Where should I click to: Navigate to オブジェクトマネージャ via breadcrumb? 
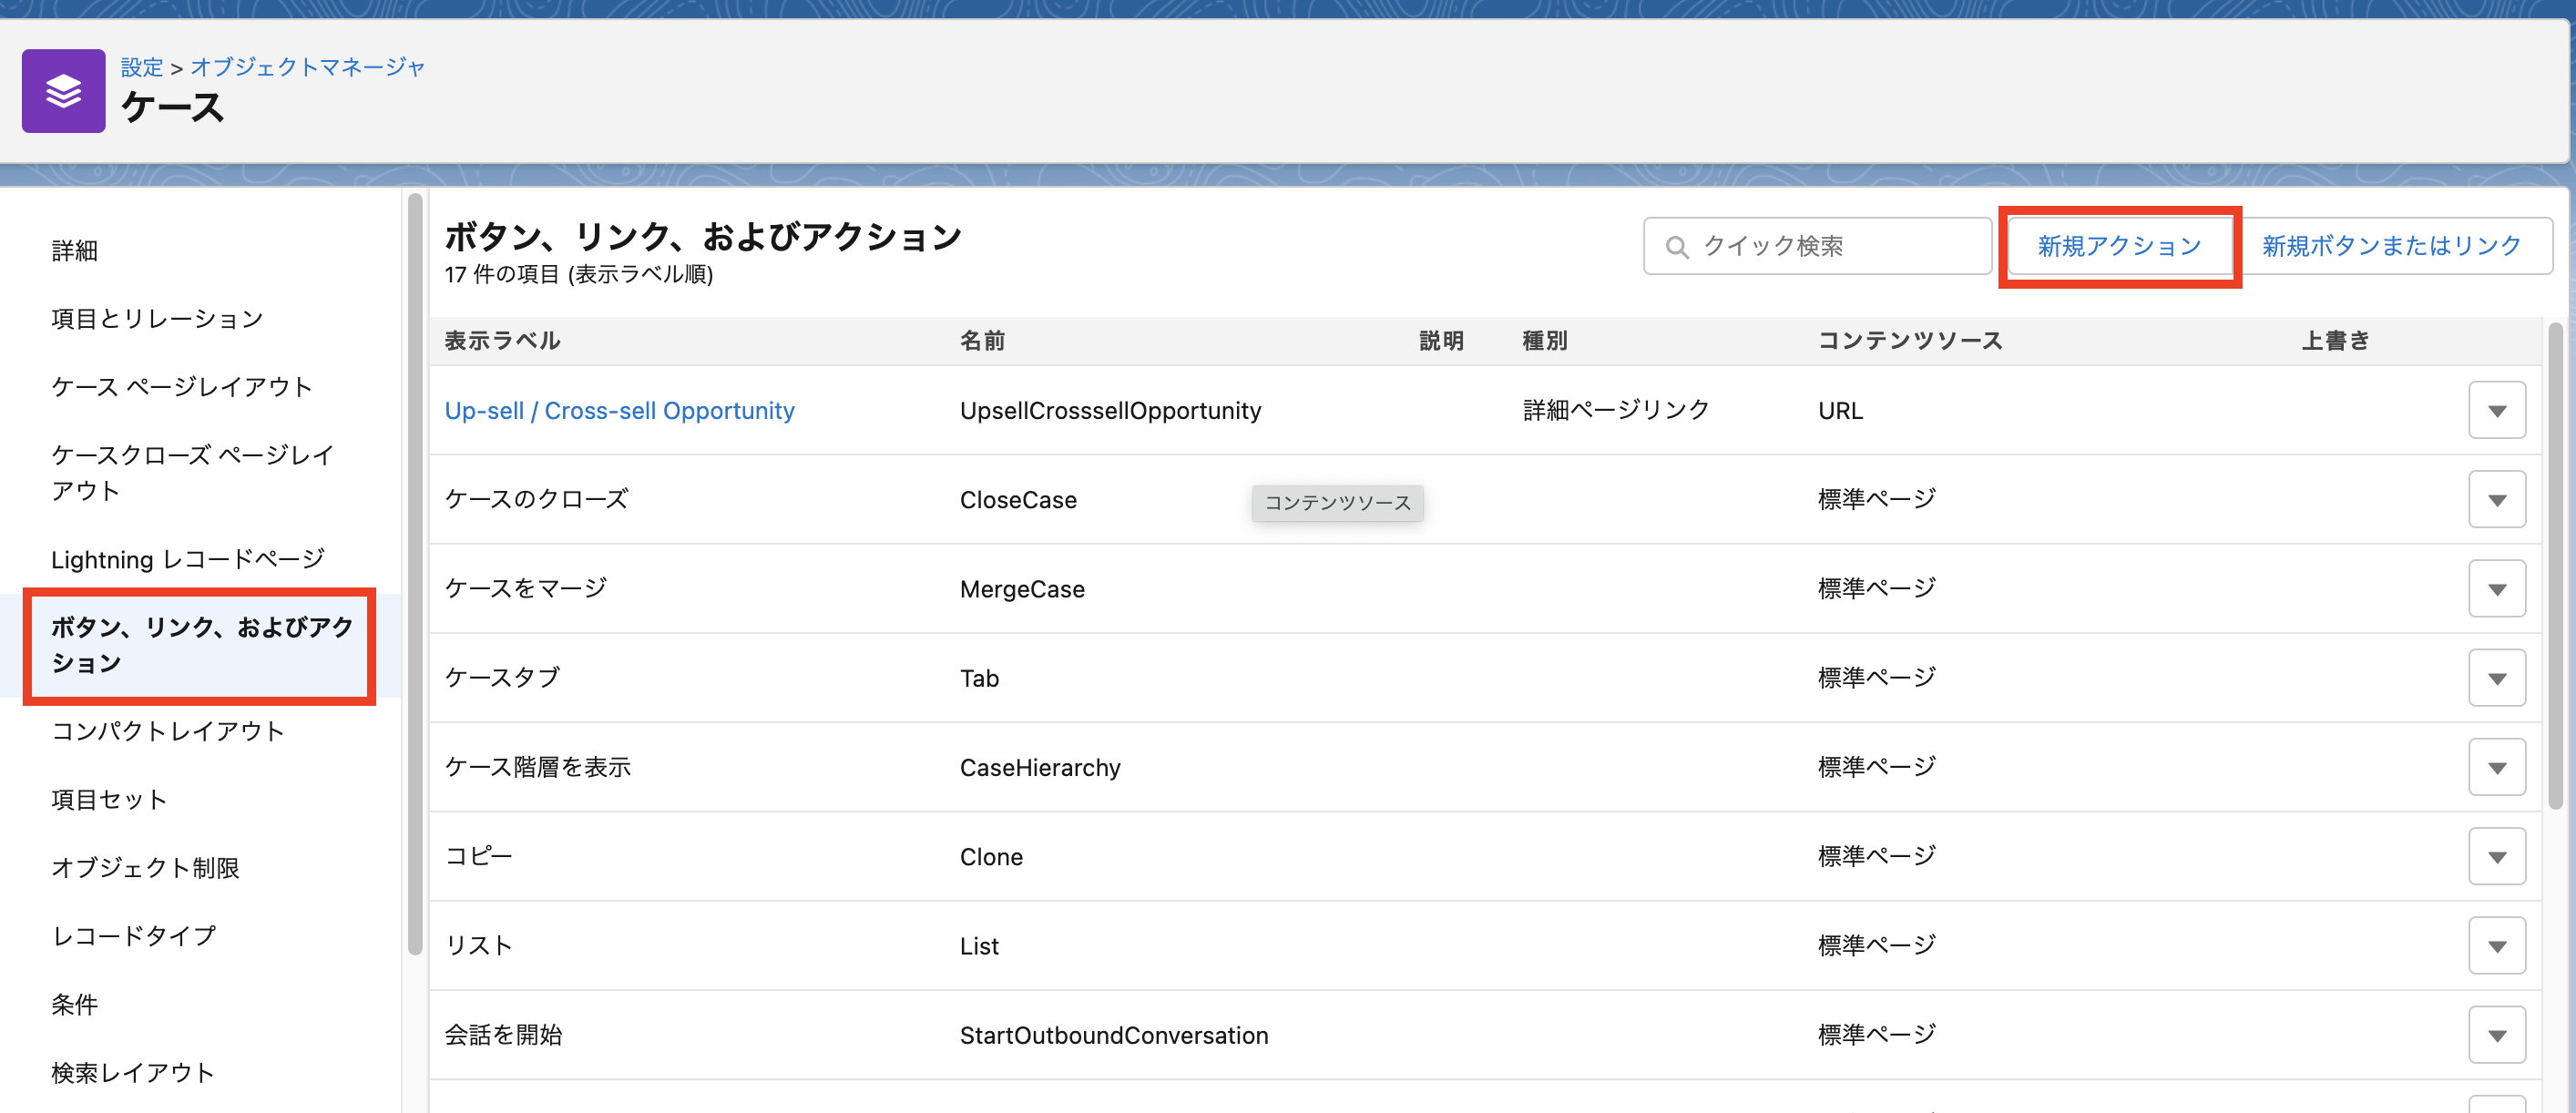(307, 67)
